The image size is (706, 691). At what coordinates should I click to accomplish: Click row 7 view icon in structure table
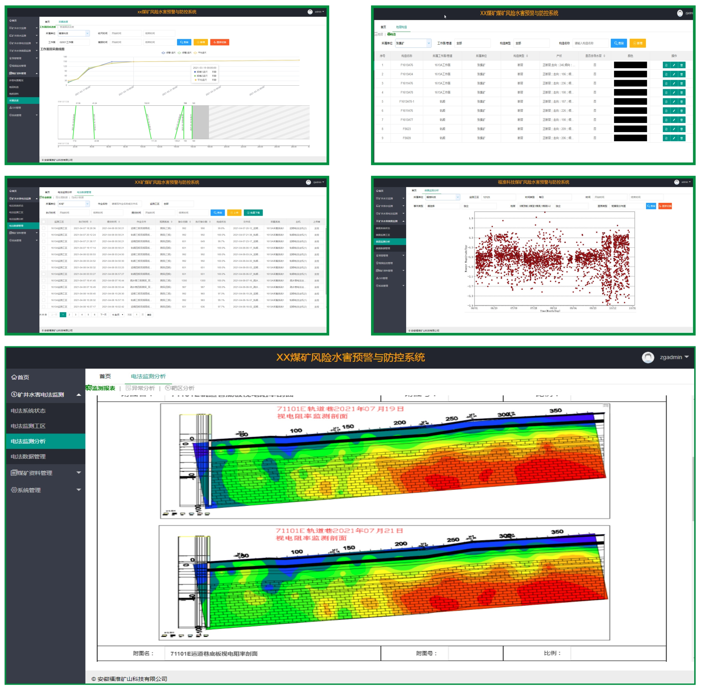[666, 120]
